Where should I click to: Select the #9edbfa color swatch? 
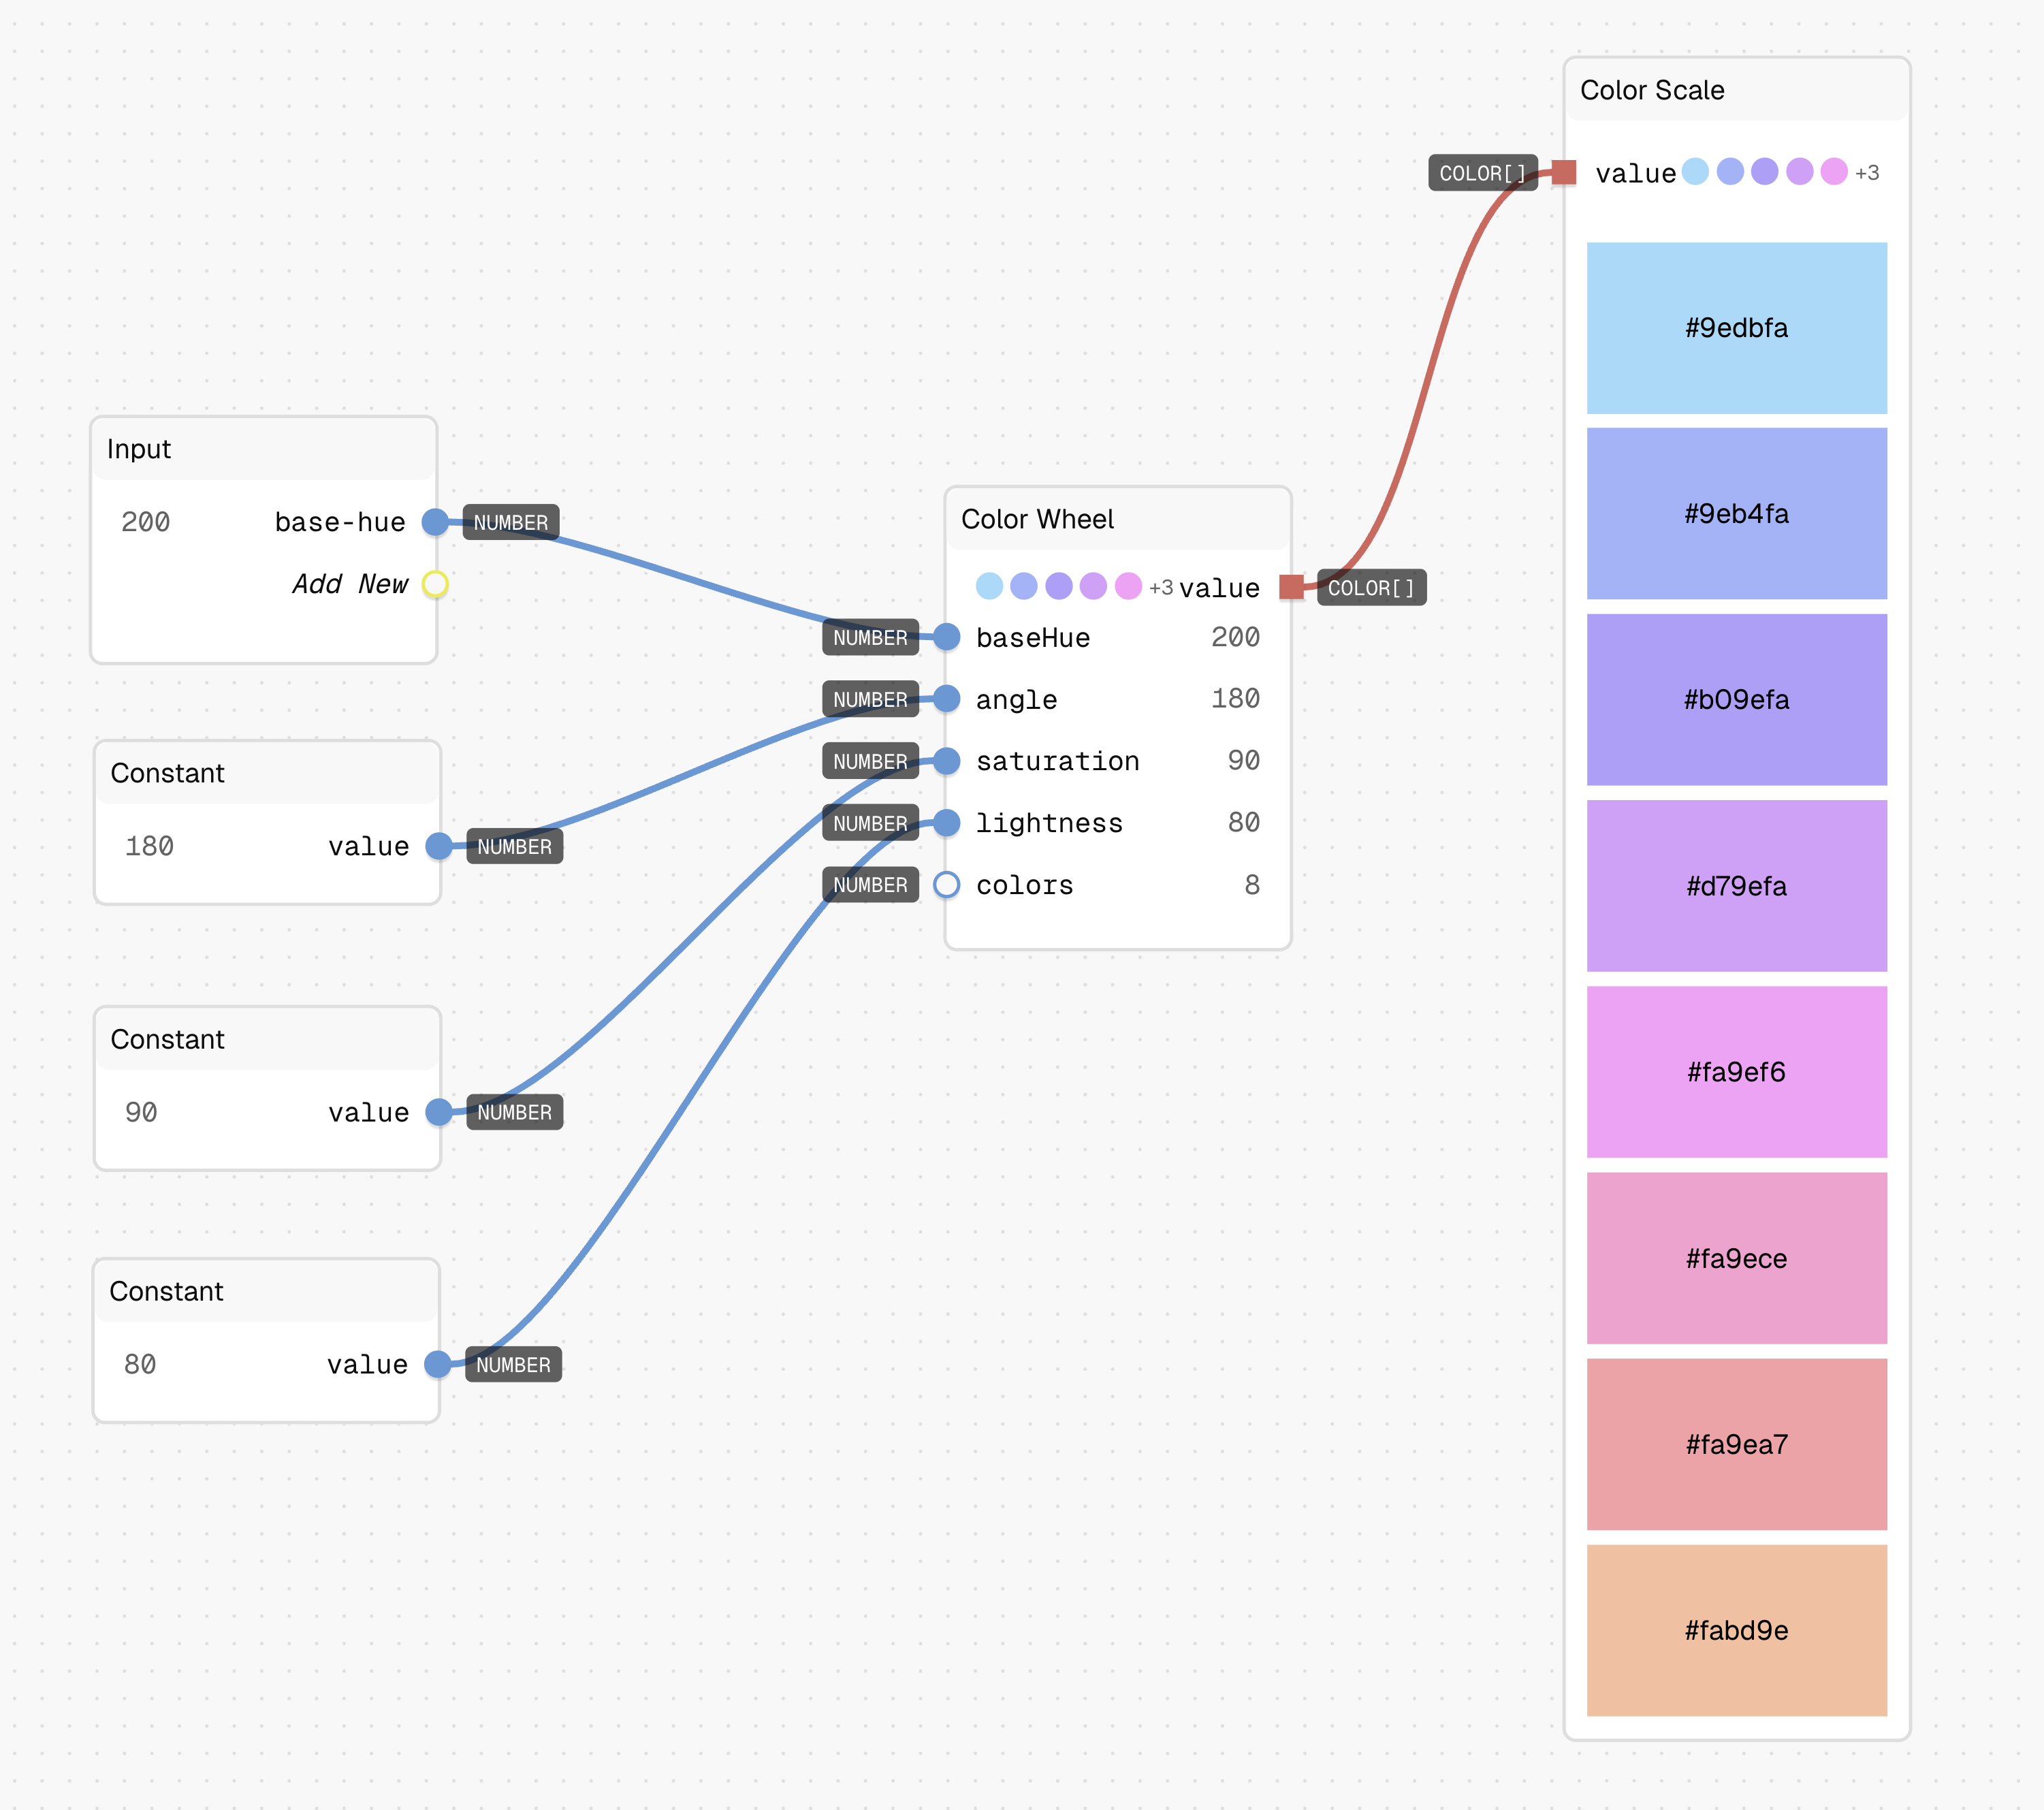pyautogui.click(x=1736, y=328)
